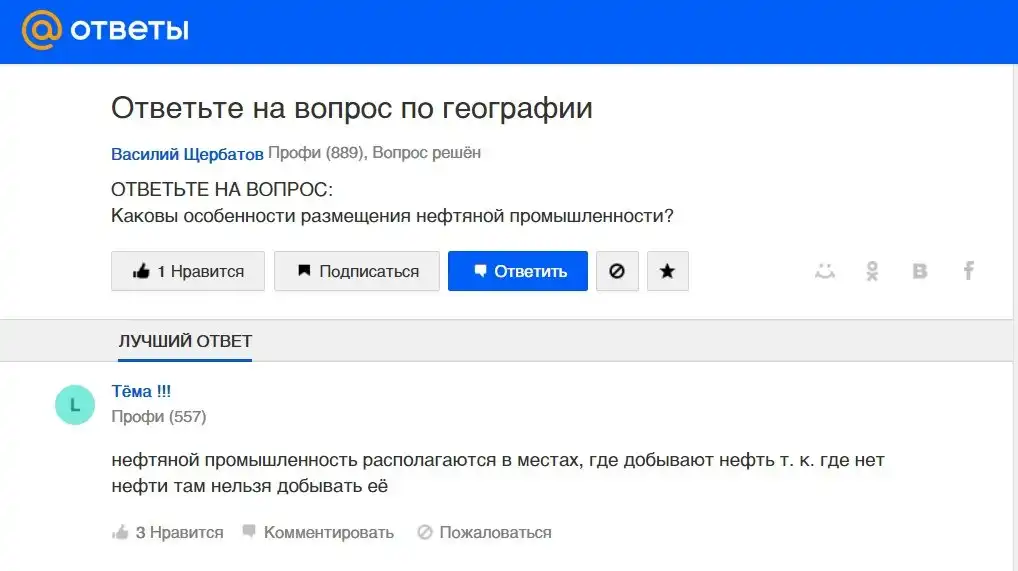Viewport: 1018px width, 571px height.
Task: Click the block (crossed circle) icon button
Action: [x=617, y=271]
